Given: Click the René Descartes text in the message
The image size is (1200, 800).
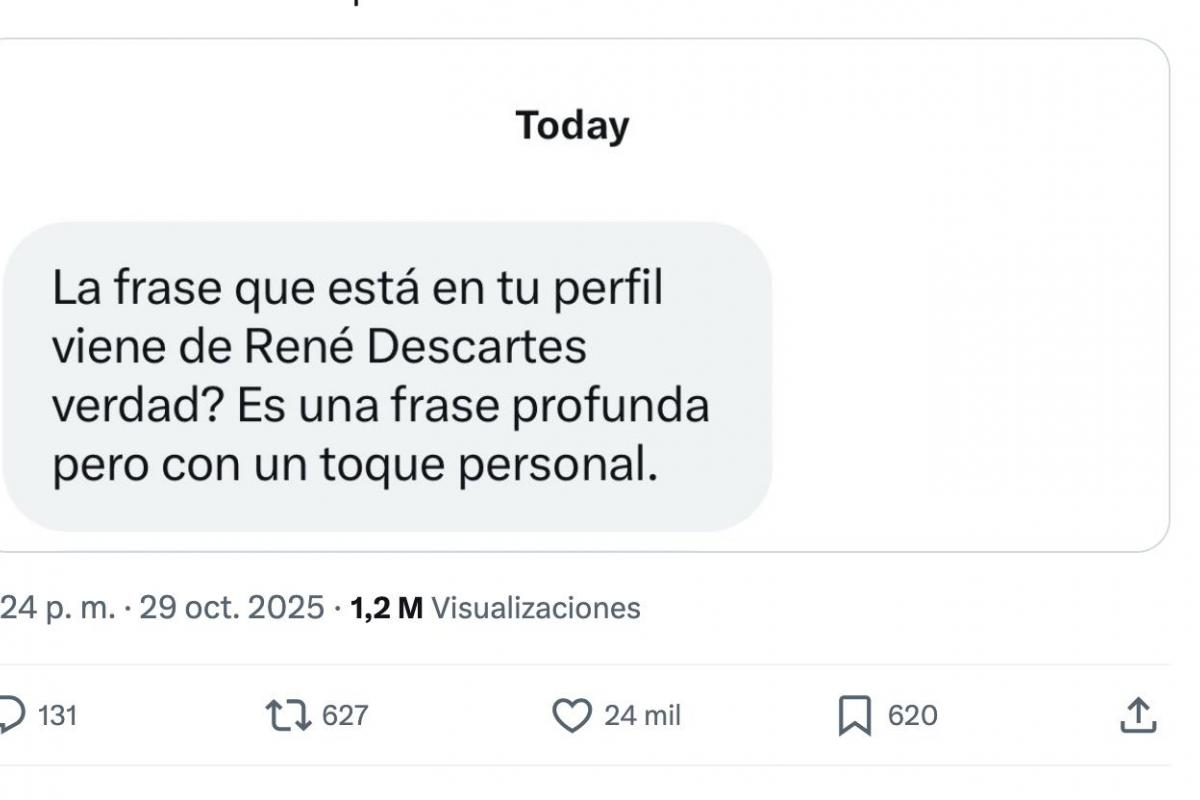Looking at the screenshot, I should (415, 348).
